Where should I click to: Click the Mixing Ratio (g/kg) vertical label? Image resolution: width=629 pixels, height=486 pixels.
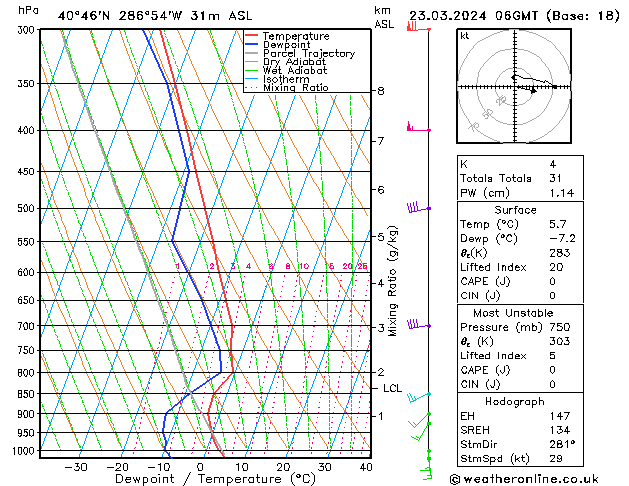pyautogui.click(x=393, y=281)
